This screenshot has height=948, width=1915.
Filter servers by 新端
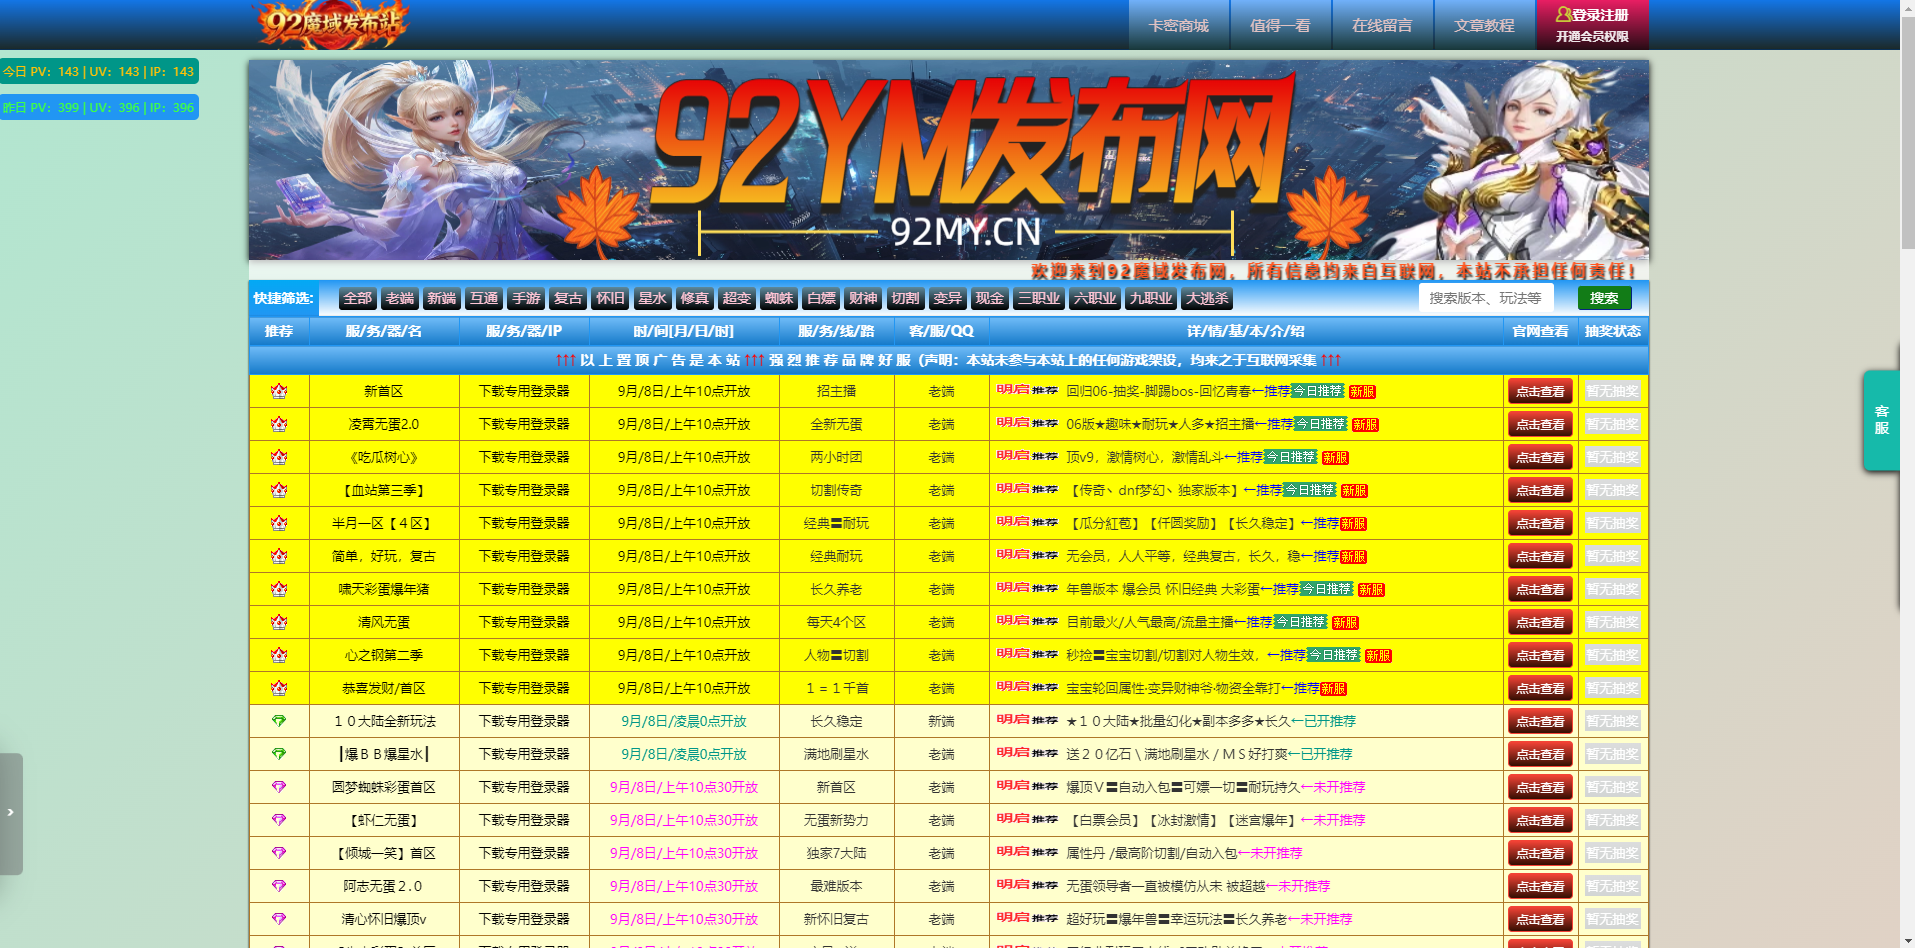(442, 298)
